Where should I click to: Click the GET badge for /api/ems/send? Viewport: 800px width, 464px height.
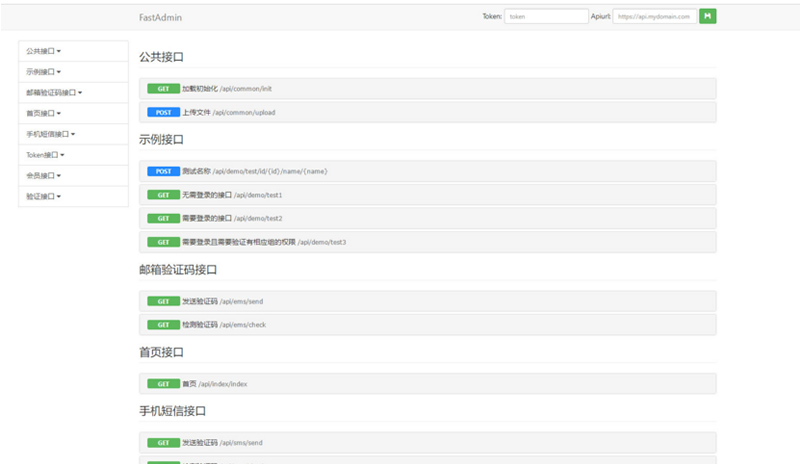163,301
